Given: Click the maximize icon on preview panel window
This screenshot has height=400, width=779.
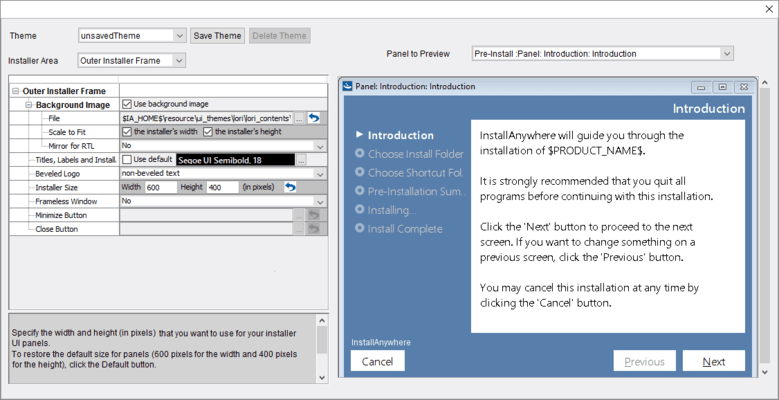Looking at the screenshot, I should click(722, 87).
